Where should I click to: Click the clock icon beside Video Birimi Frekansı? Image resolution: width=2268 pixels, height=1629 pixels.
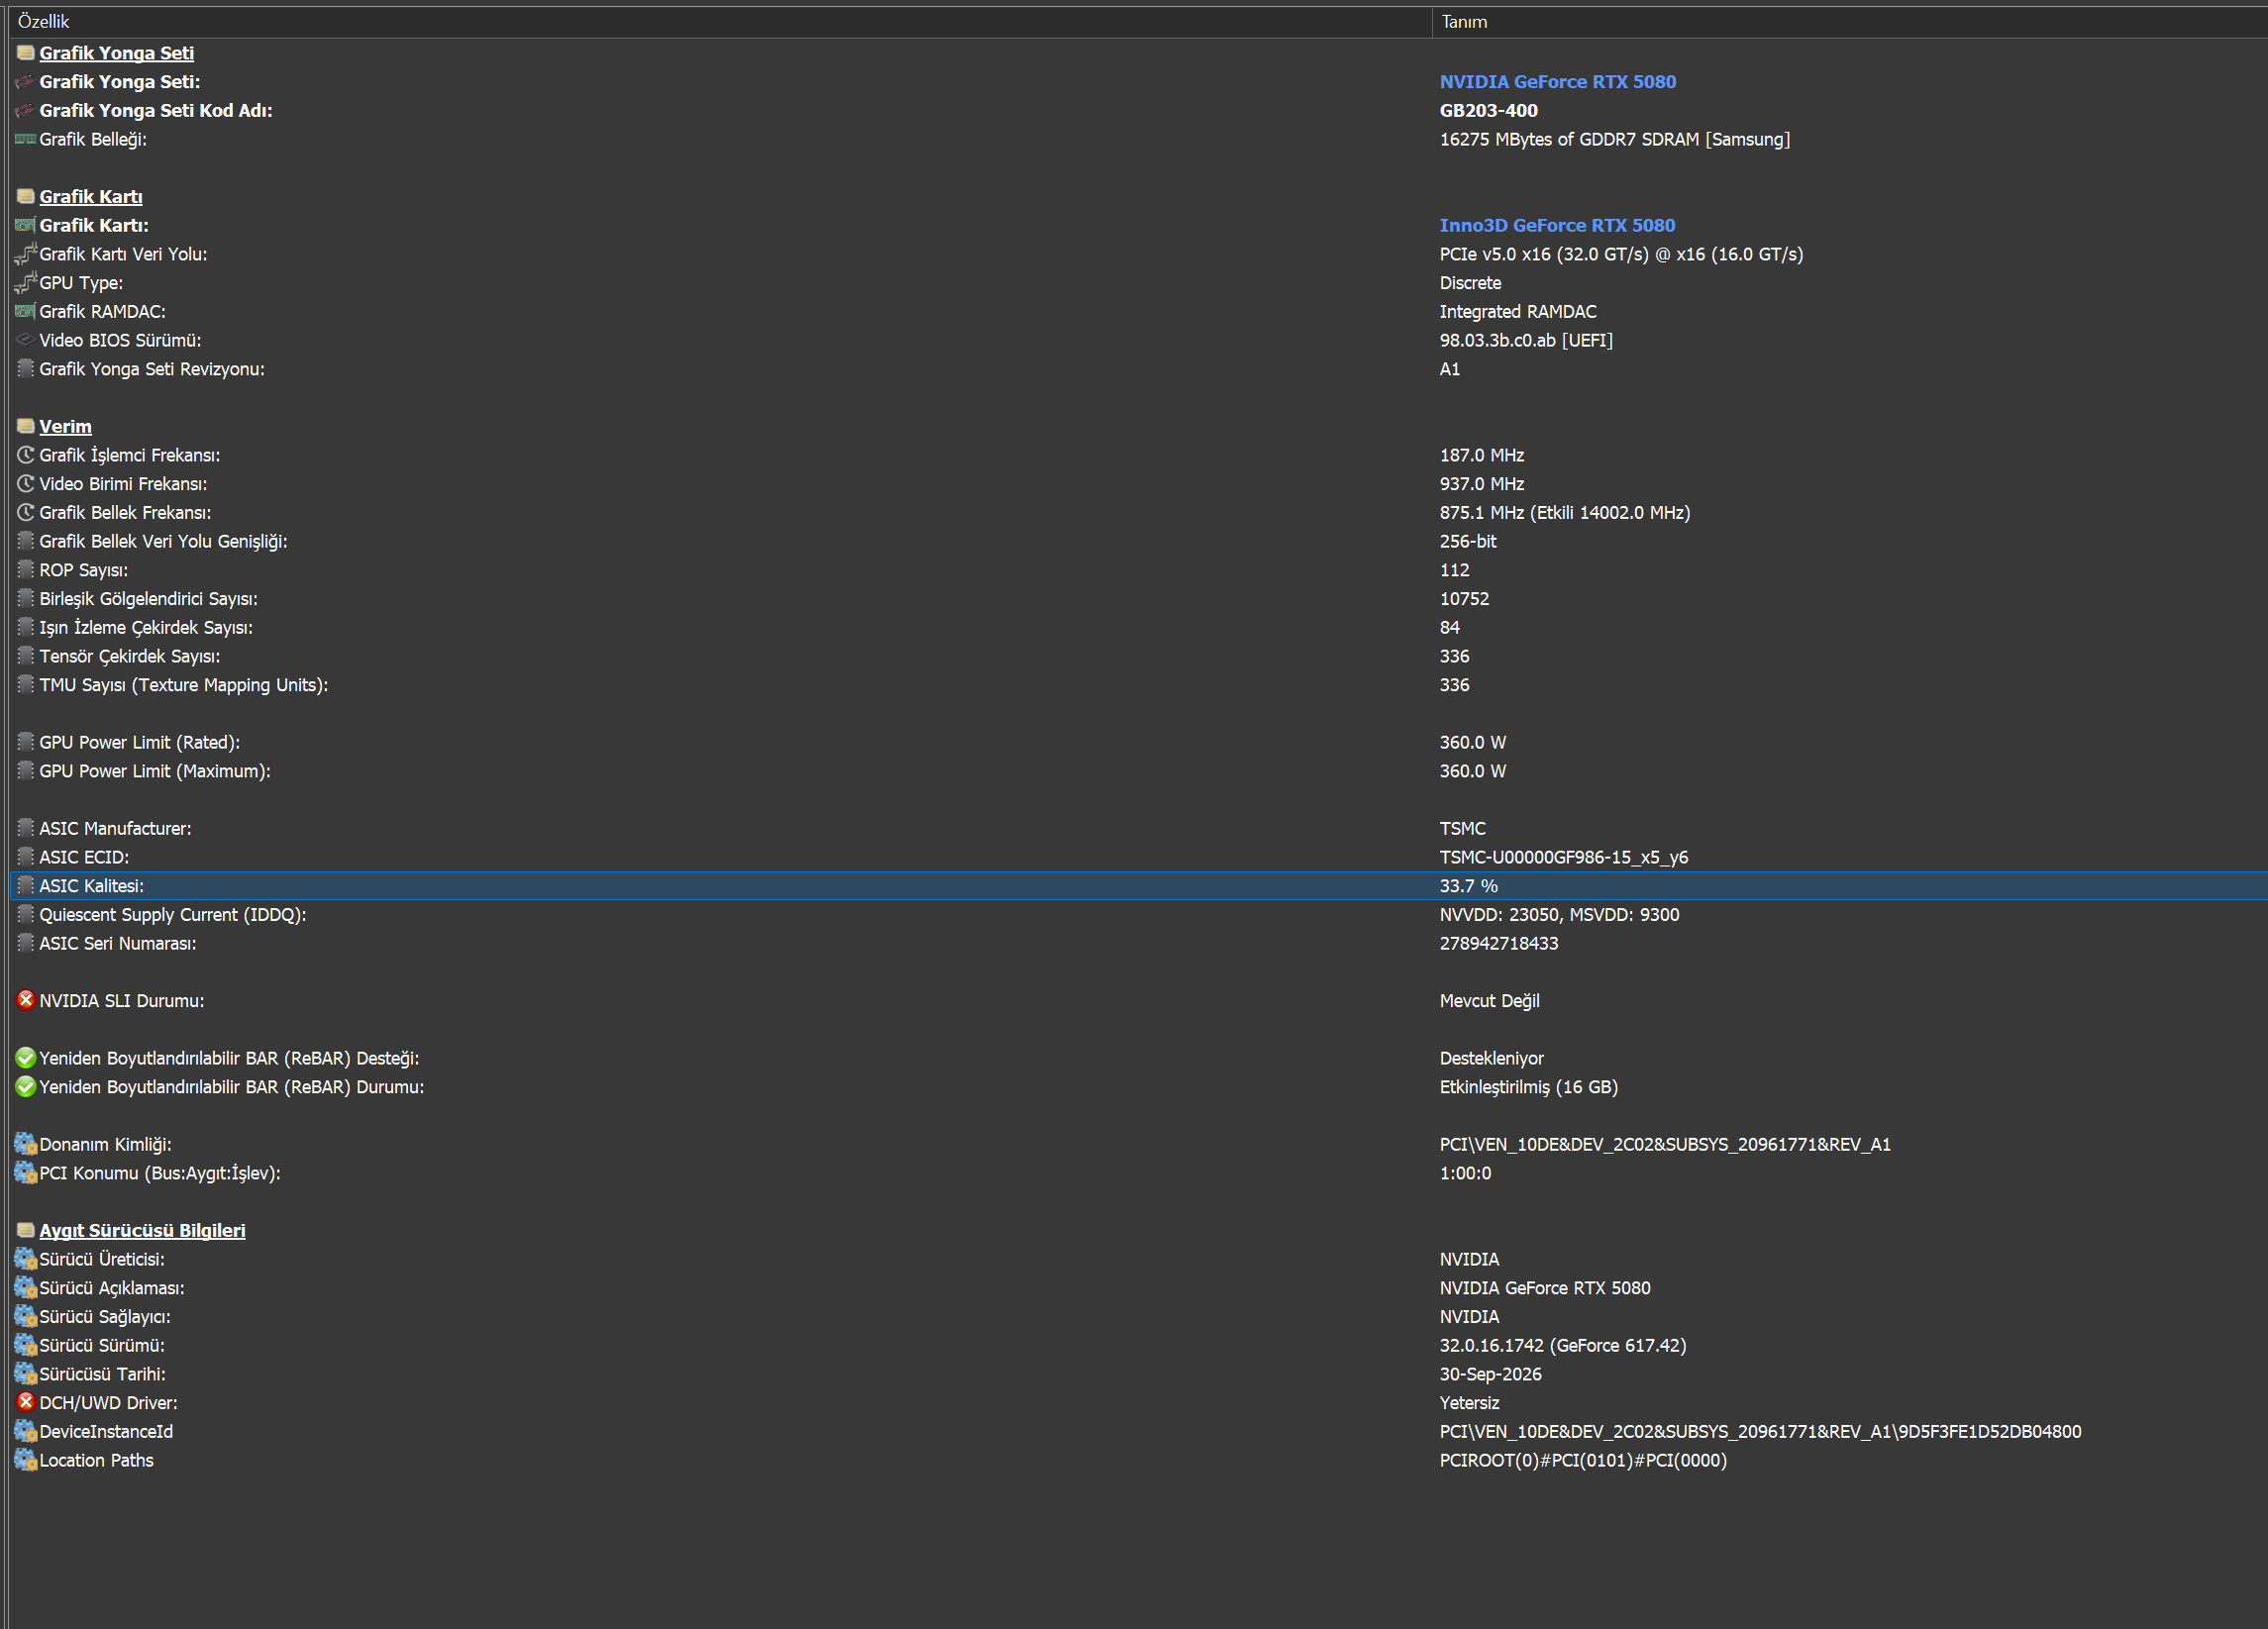(x=26, y=484)
